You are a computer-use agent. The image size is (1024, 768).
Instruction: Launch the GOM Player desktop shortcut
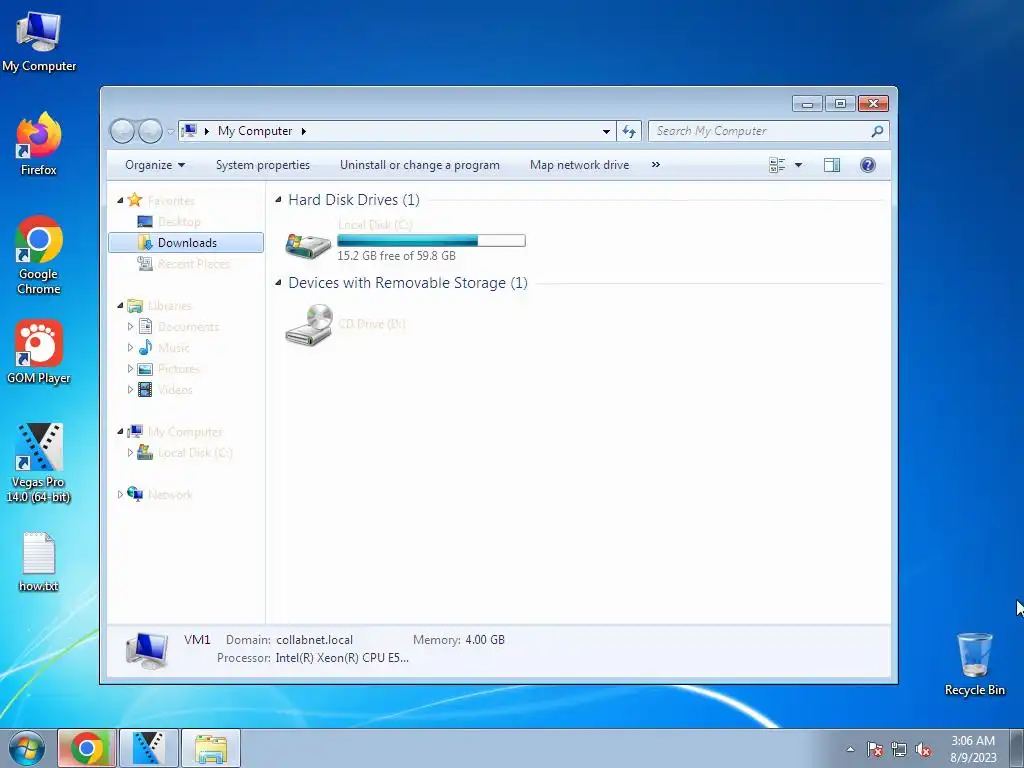point(39,352)
